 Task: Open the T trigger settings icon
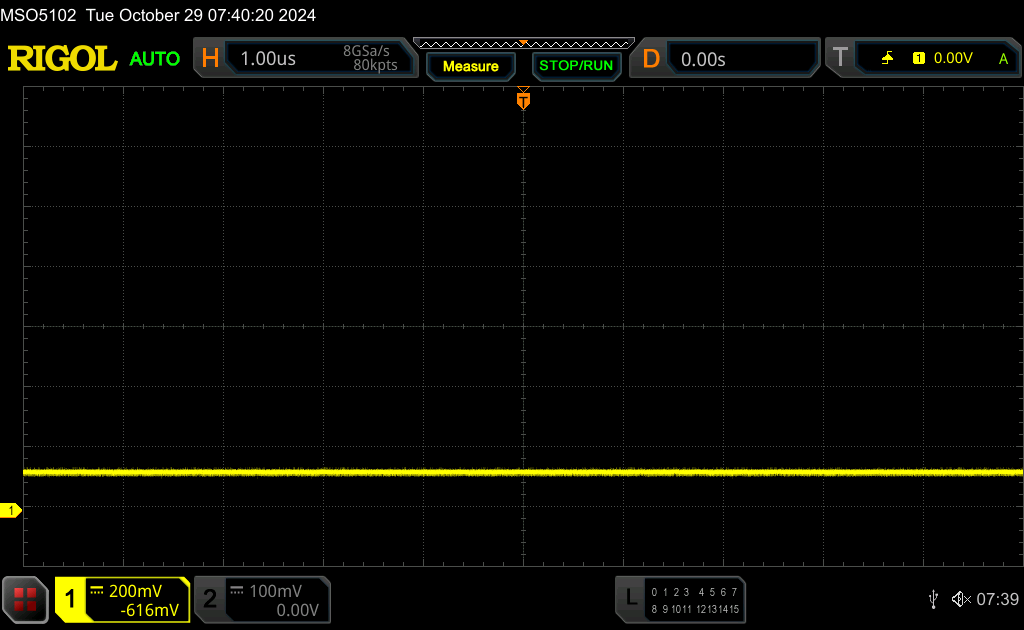click(x=840, y=58)
